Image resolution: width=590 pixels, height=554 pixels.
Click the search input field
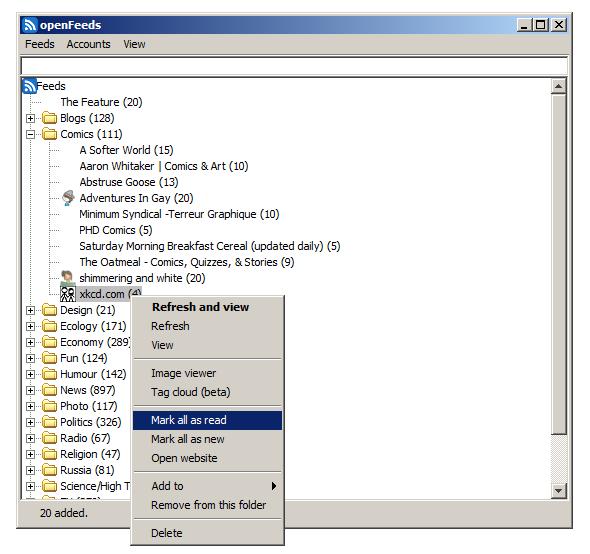click(x=294, y=66)
